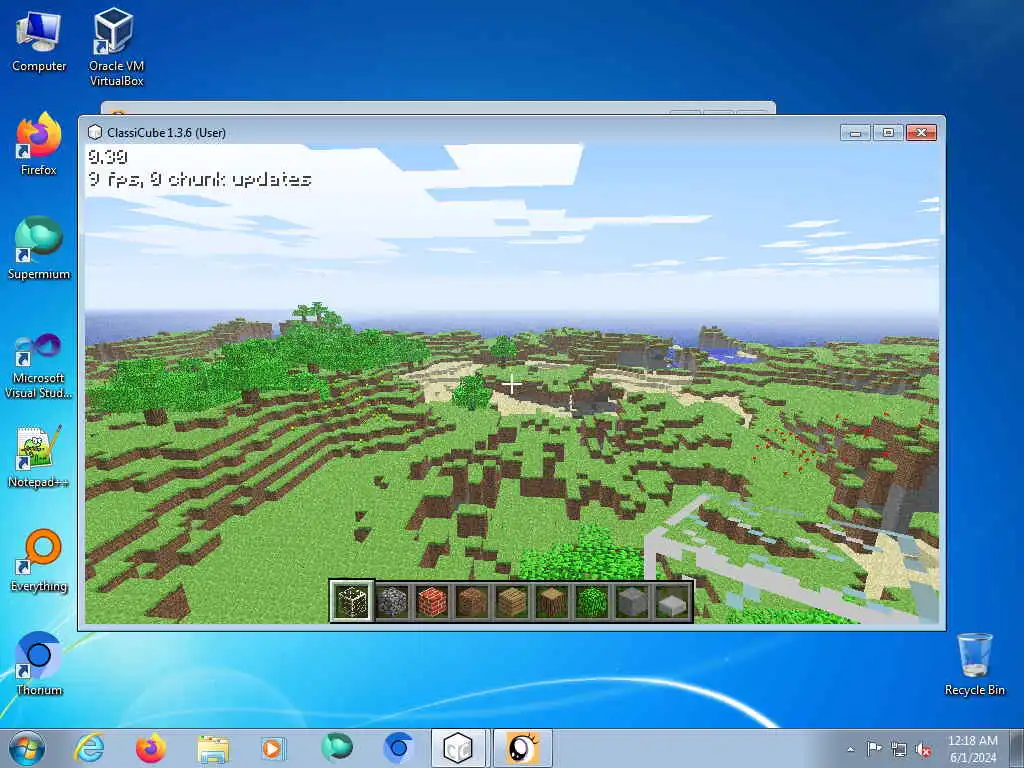Open the Action Center flag in the tray

click(x=874, y=749)
